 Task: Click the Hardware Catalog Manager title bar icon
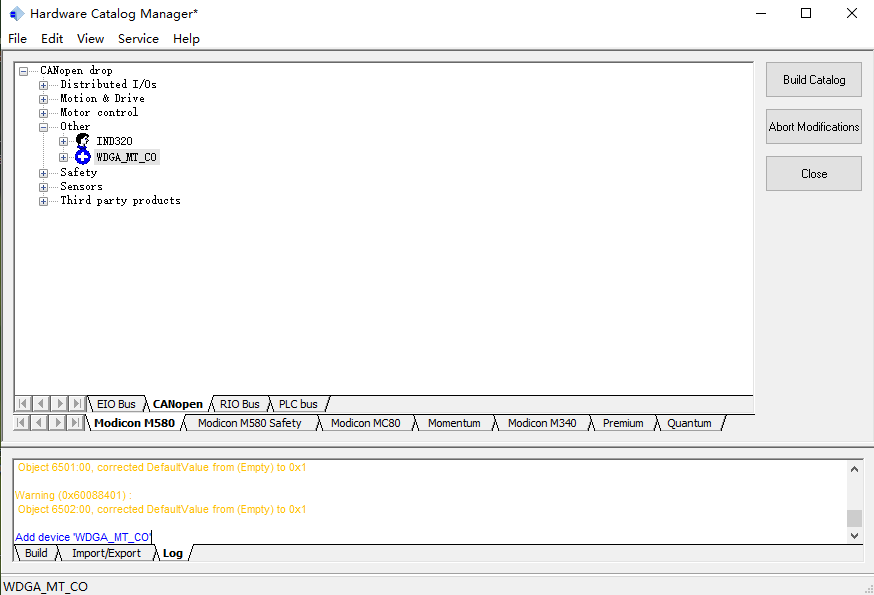(17, 13)
